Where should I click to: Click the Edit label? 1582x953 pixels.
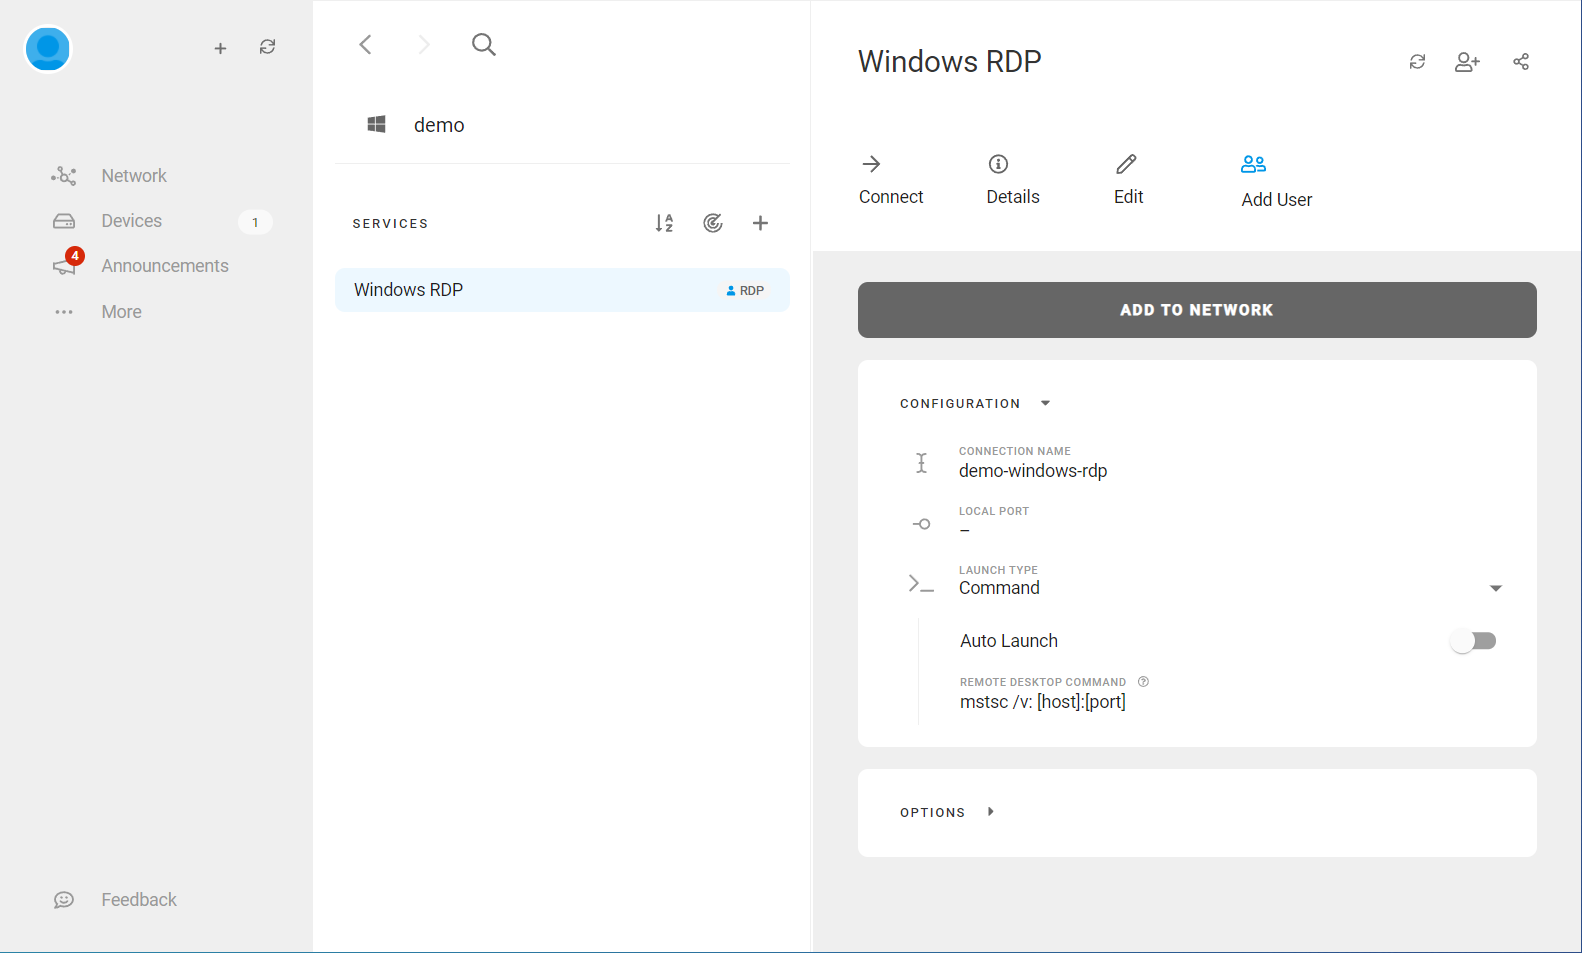(1128, 197)
